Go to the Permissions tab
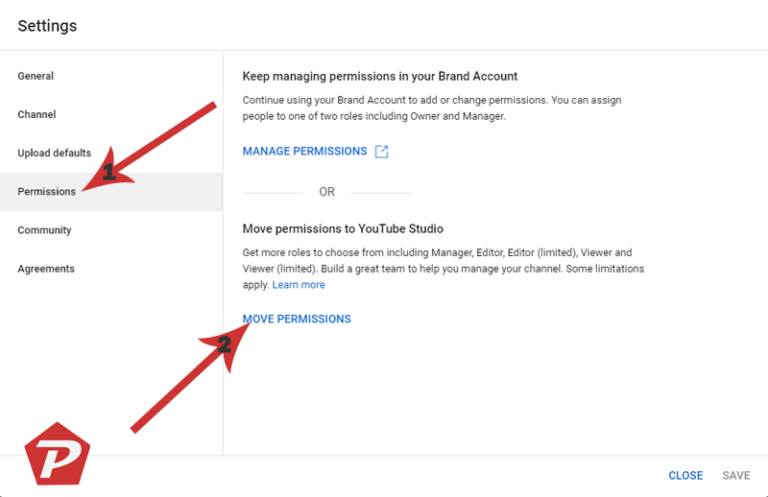The width and height of the screenshot is (768, 497). (46, 191)
